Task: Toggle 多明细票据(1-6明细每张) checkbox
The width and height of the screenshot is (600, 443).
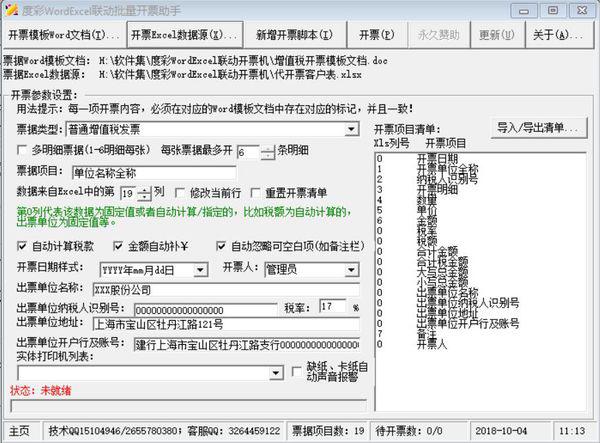Action: 23,150
